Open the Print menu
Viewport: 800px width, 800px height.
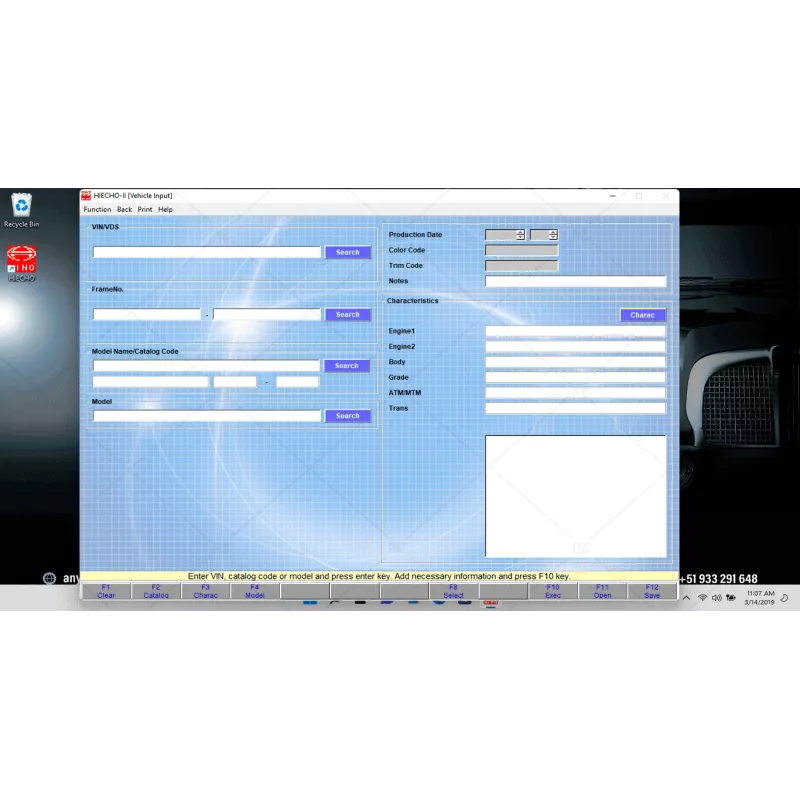click(x=145, y=210)
